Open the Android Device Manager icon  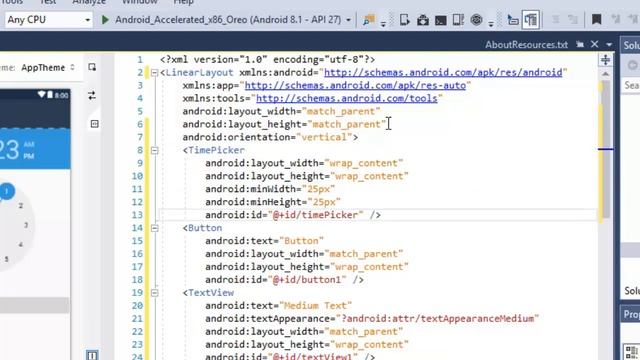tap(404, 20)
